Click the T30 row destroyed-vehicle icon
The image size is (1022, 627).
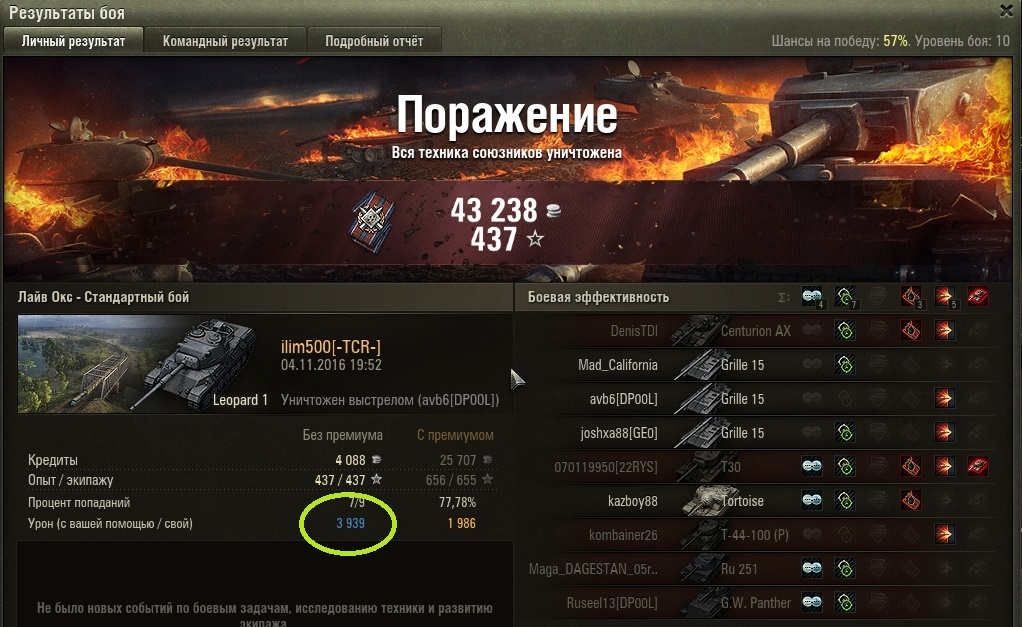click(x=977, y=467)
